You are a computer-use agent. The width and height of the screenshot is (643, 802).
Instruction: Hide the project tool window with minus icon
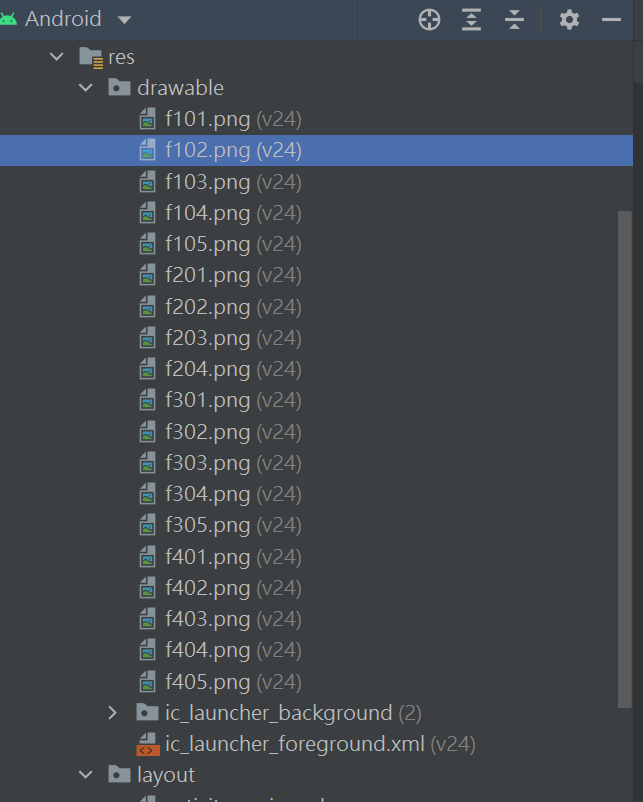coord(611,20)
